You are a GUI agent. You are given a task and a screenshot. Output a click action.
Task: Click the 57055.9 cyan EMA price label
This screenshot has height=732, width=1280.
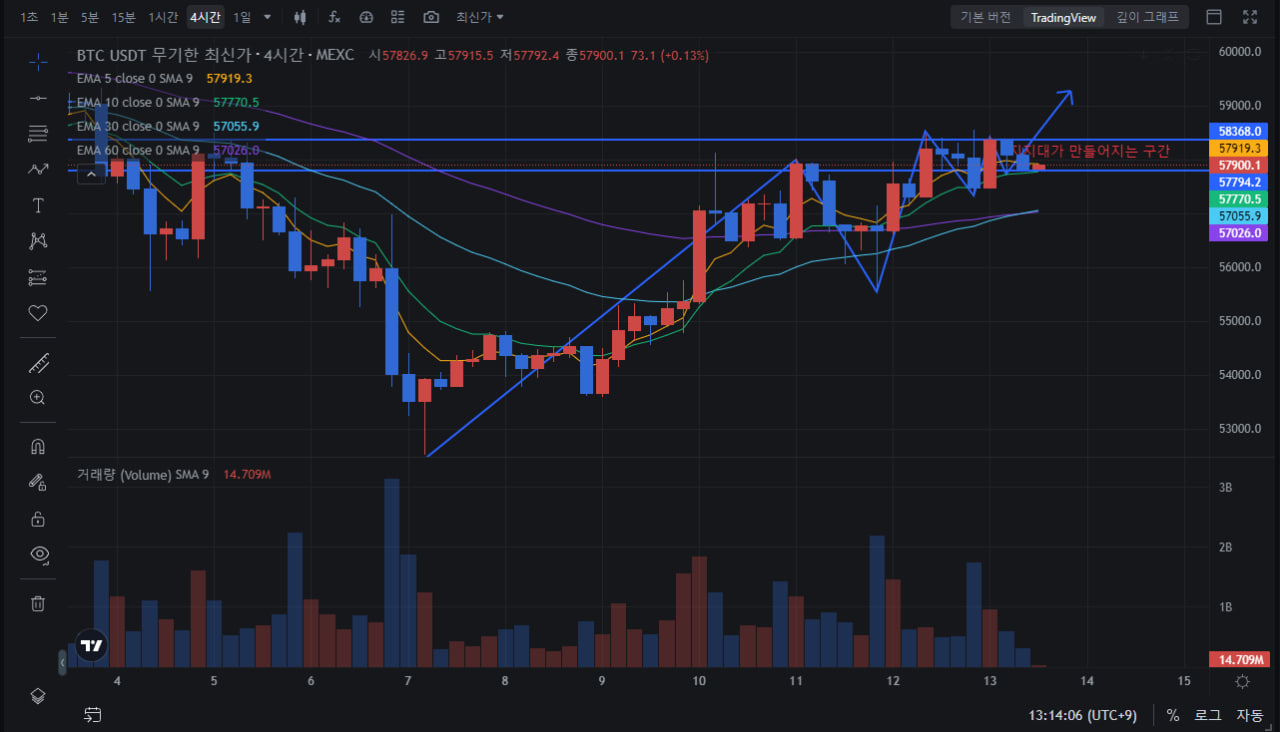[x=1239, y=216]
